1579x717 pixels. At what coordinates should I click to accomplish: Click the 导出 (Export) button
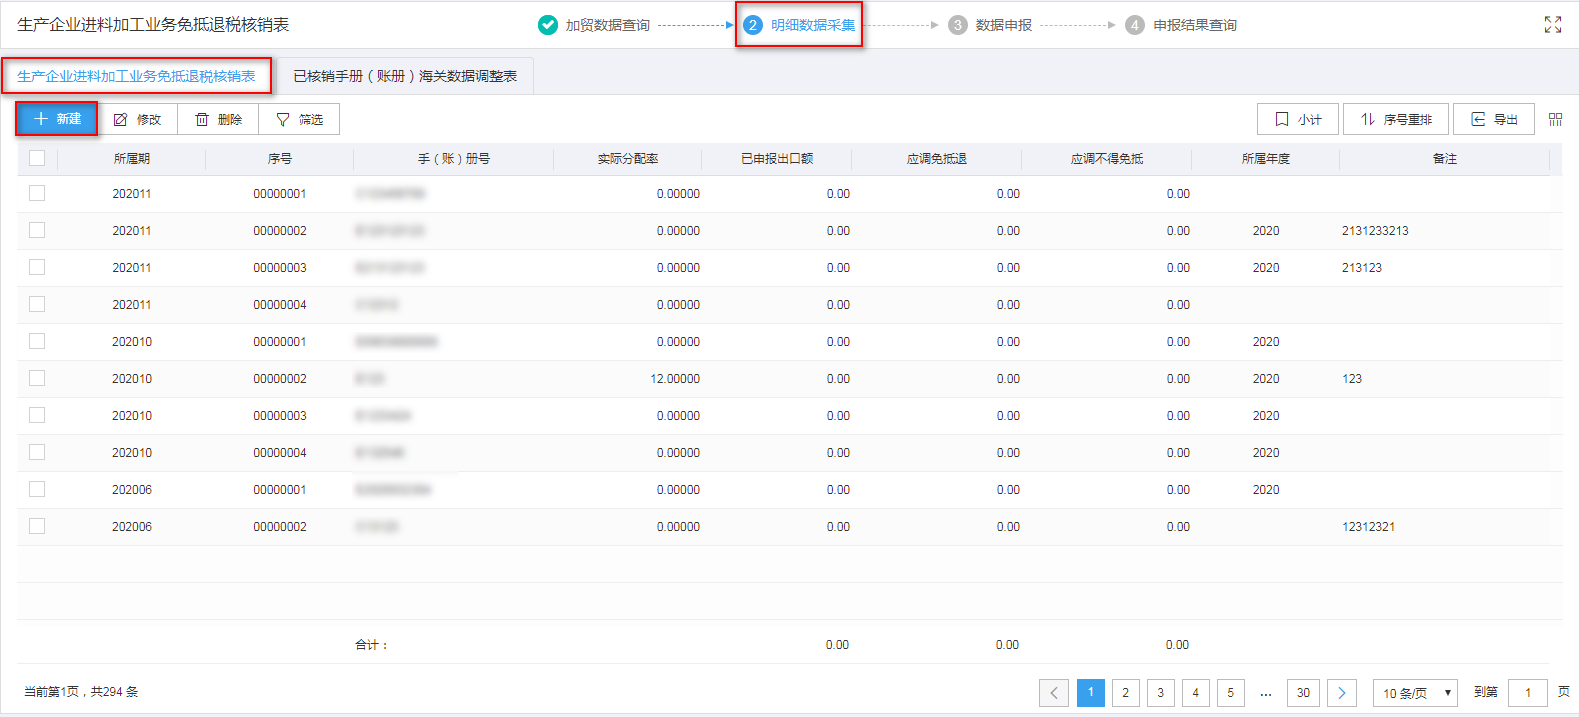click(1493, 119)
